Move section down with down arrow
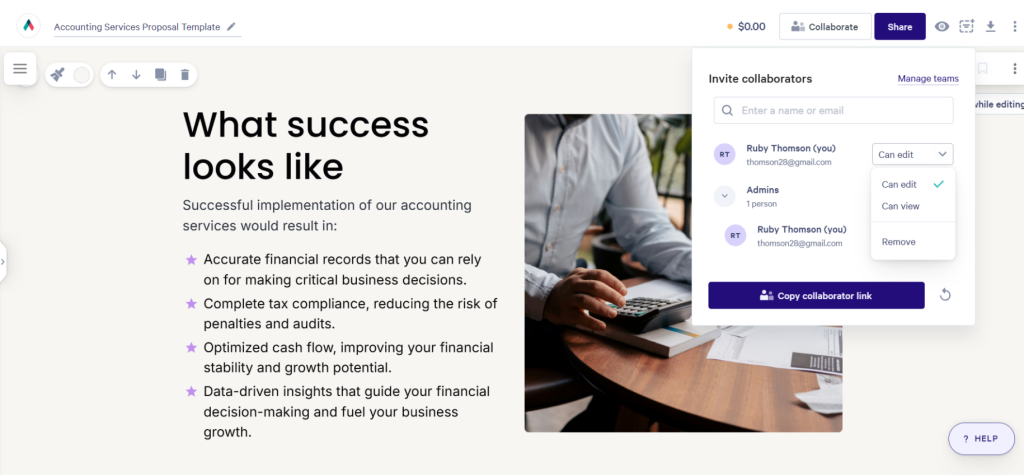Screen dimensions: 1024x476 tap(136, 75)
